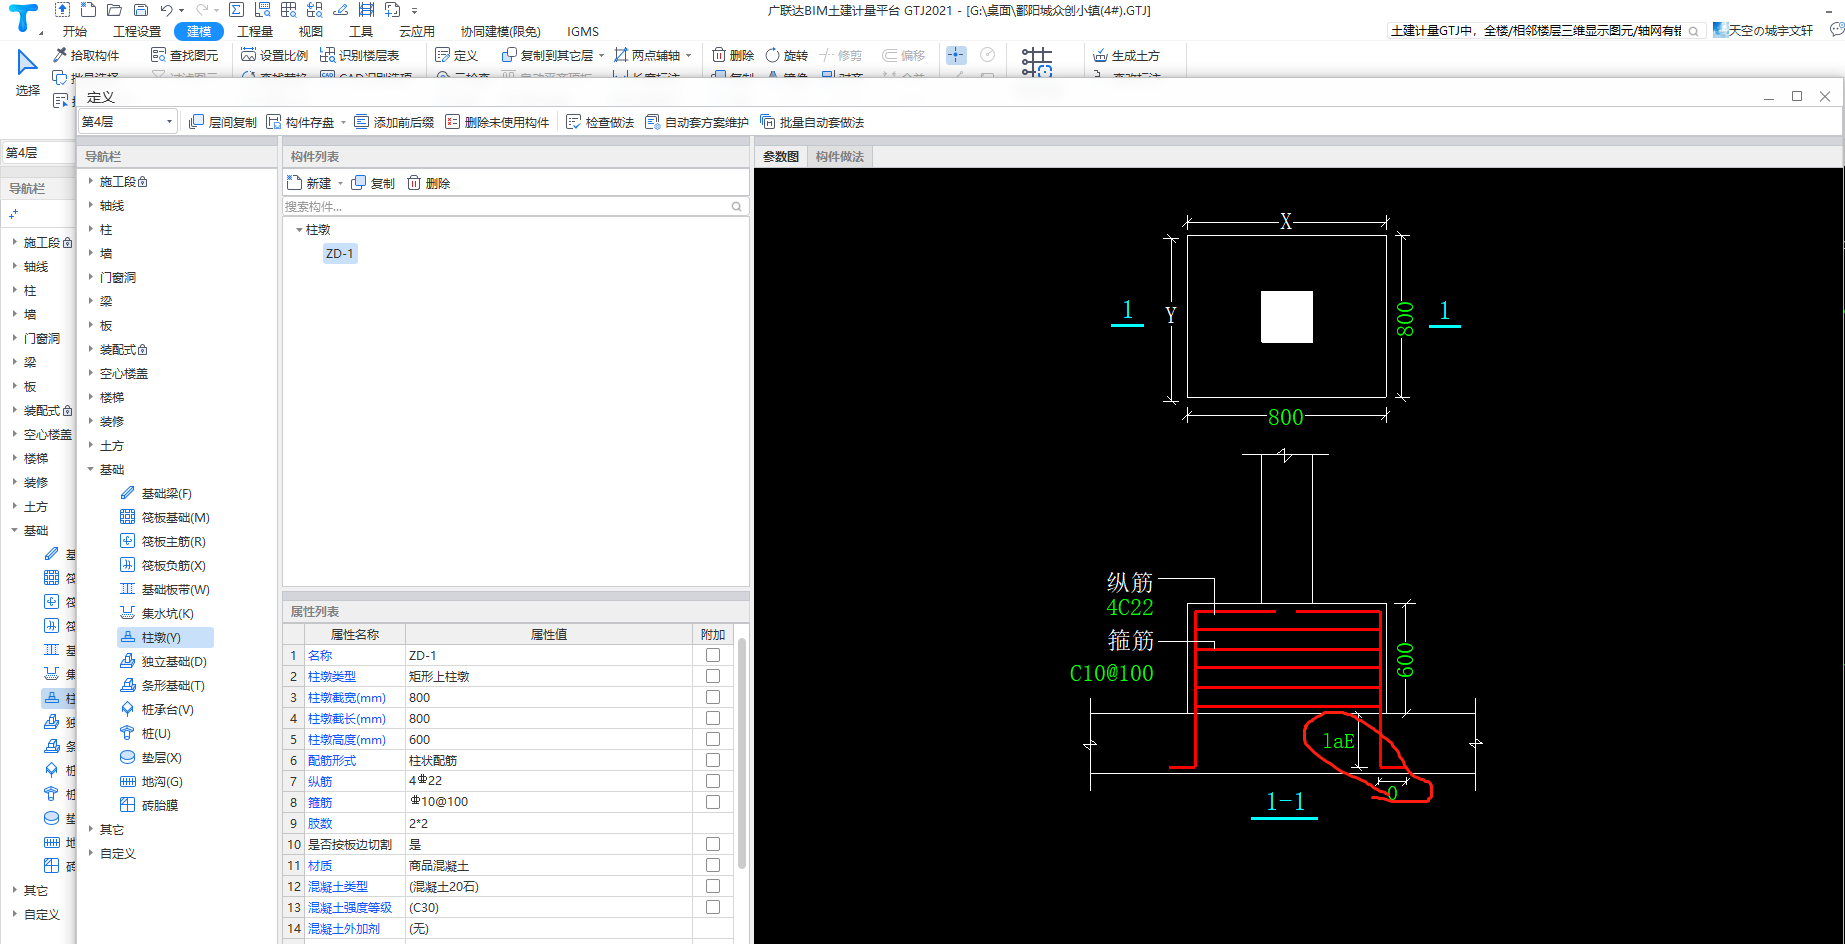Screen dimensions: 1845x944
Task: Click property list vertical scrollbar
Action: point(742,752)
